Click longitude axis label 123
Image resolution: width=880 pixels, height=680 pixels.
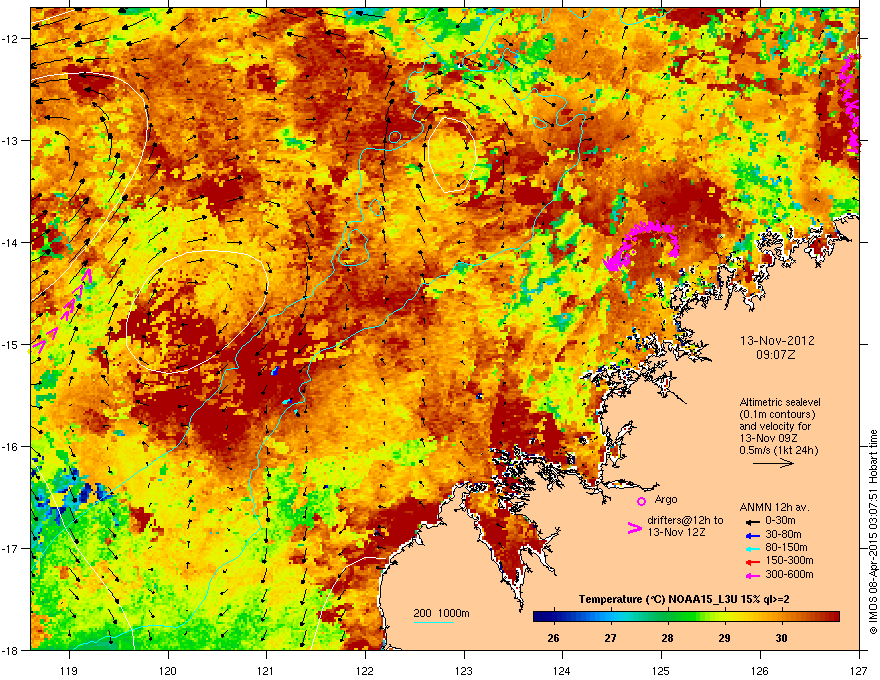pos(464,671)
